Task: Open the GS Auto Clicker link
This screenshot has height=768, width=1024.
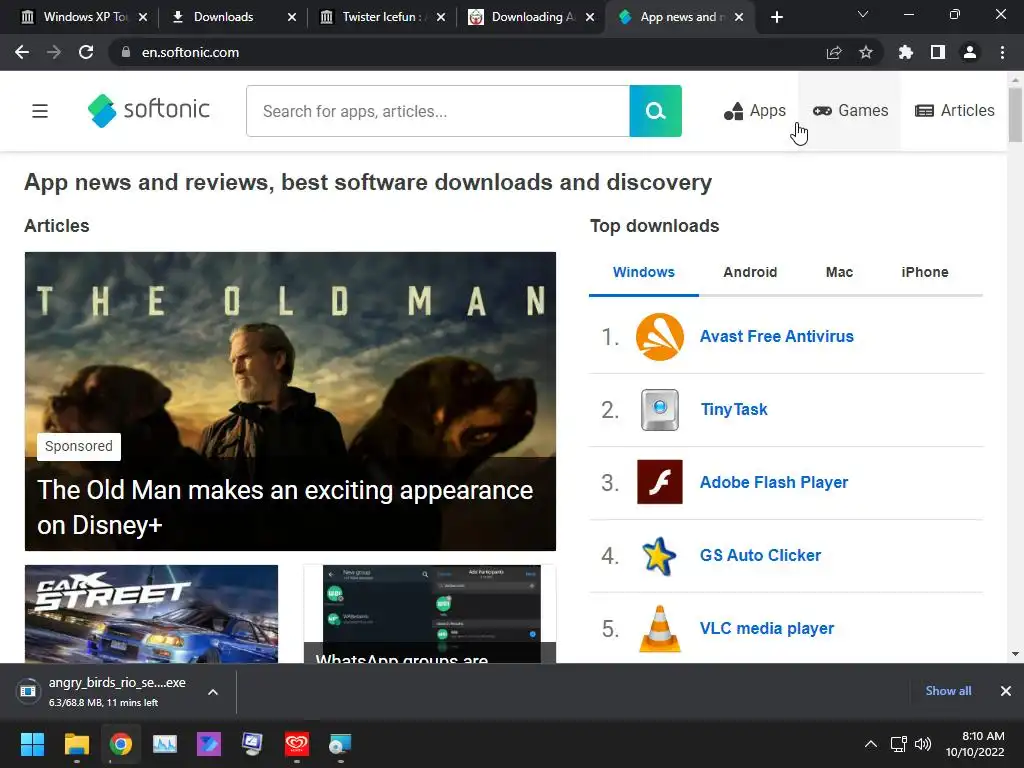Action: pos(760,556)
